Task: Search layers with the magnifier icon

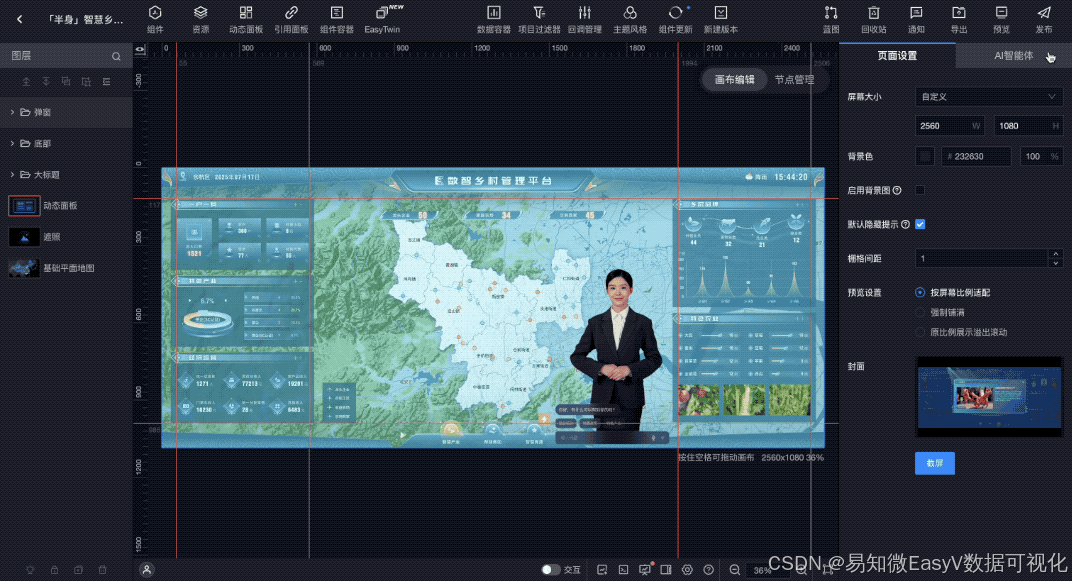Action: (116, 56)
